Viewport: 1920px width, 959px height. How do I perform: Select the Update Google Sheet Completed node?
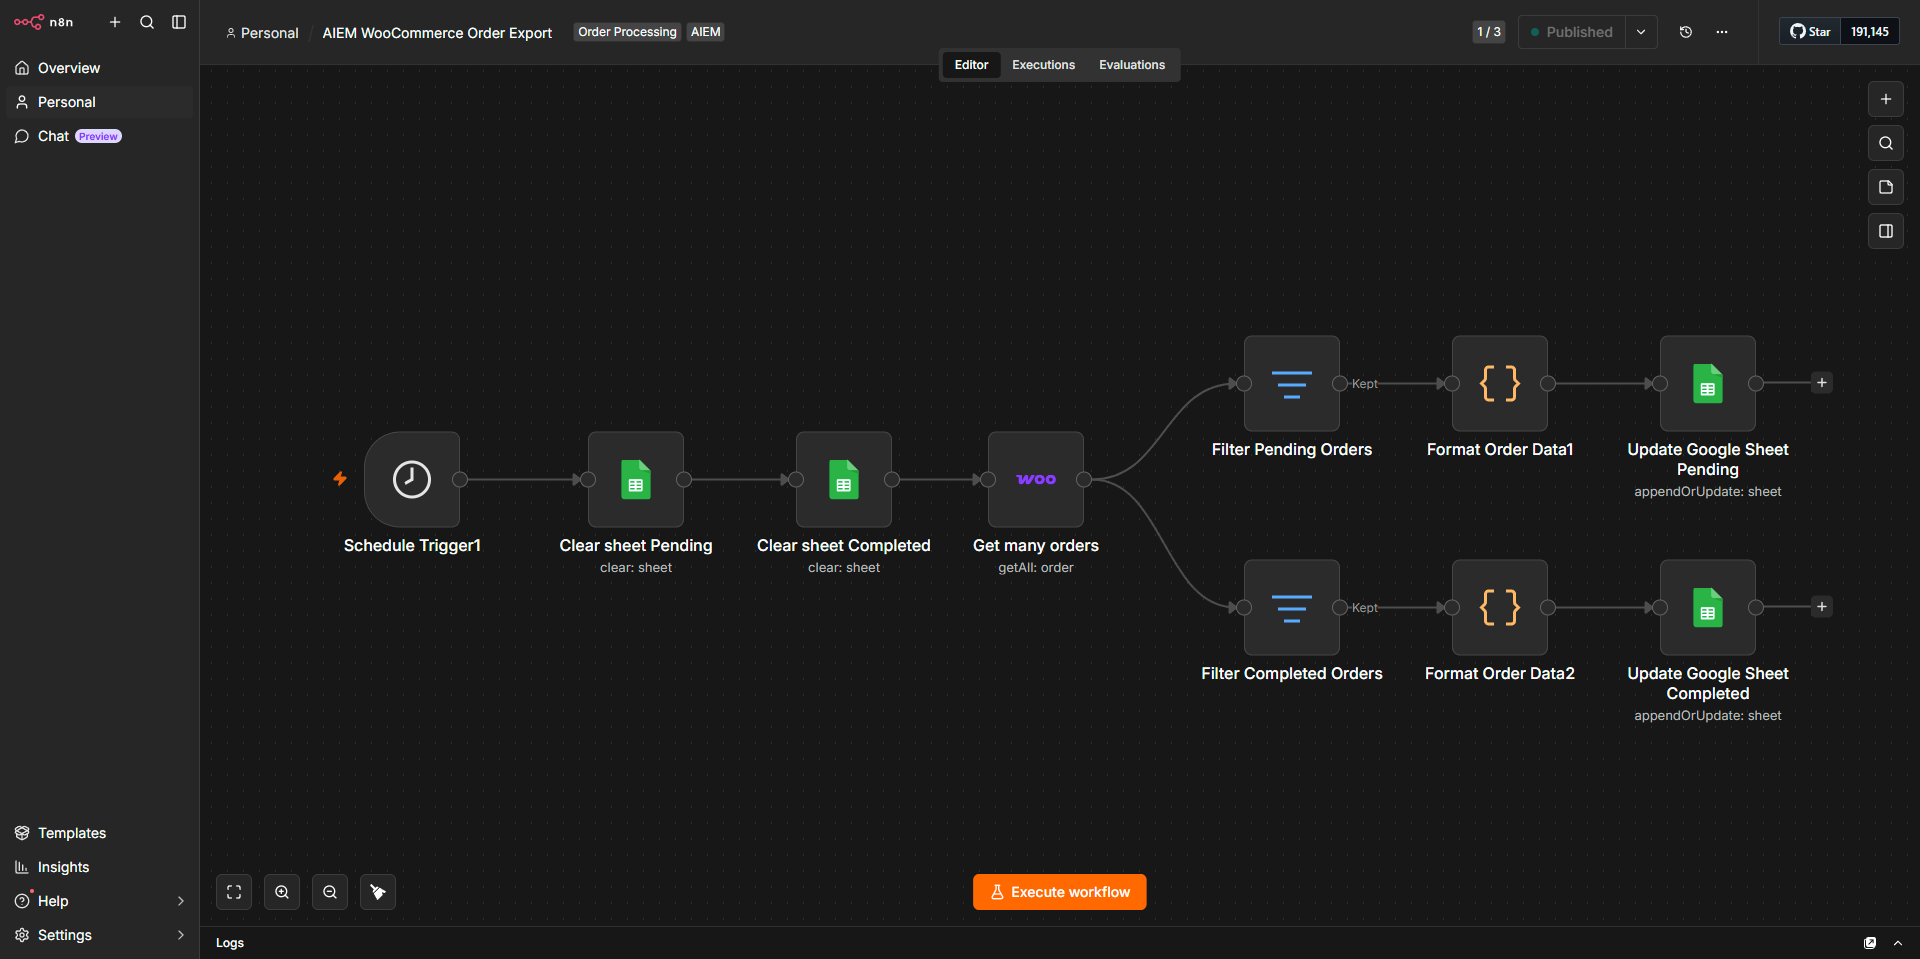tap(1708, 608)
